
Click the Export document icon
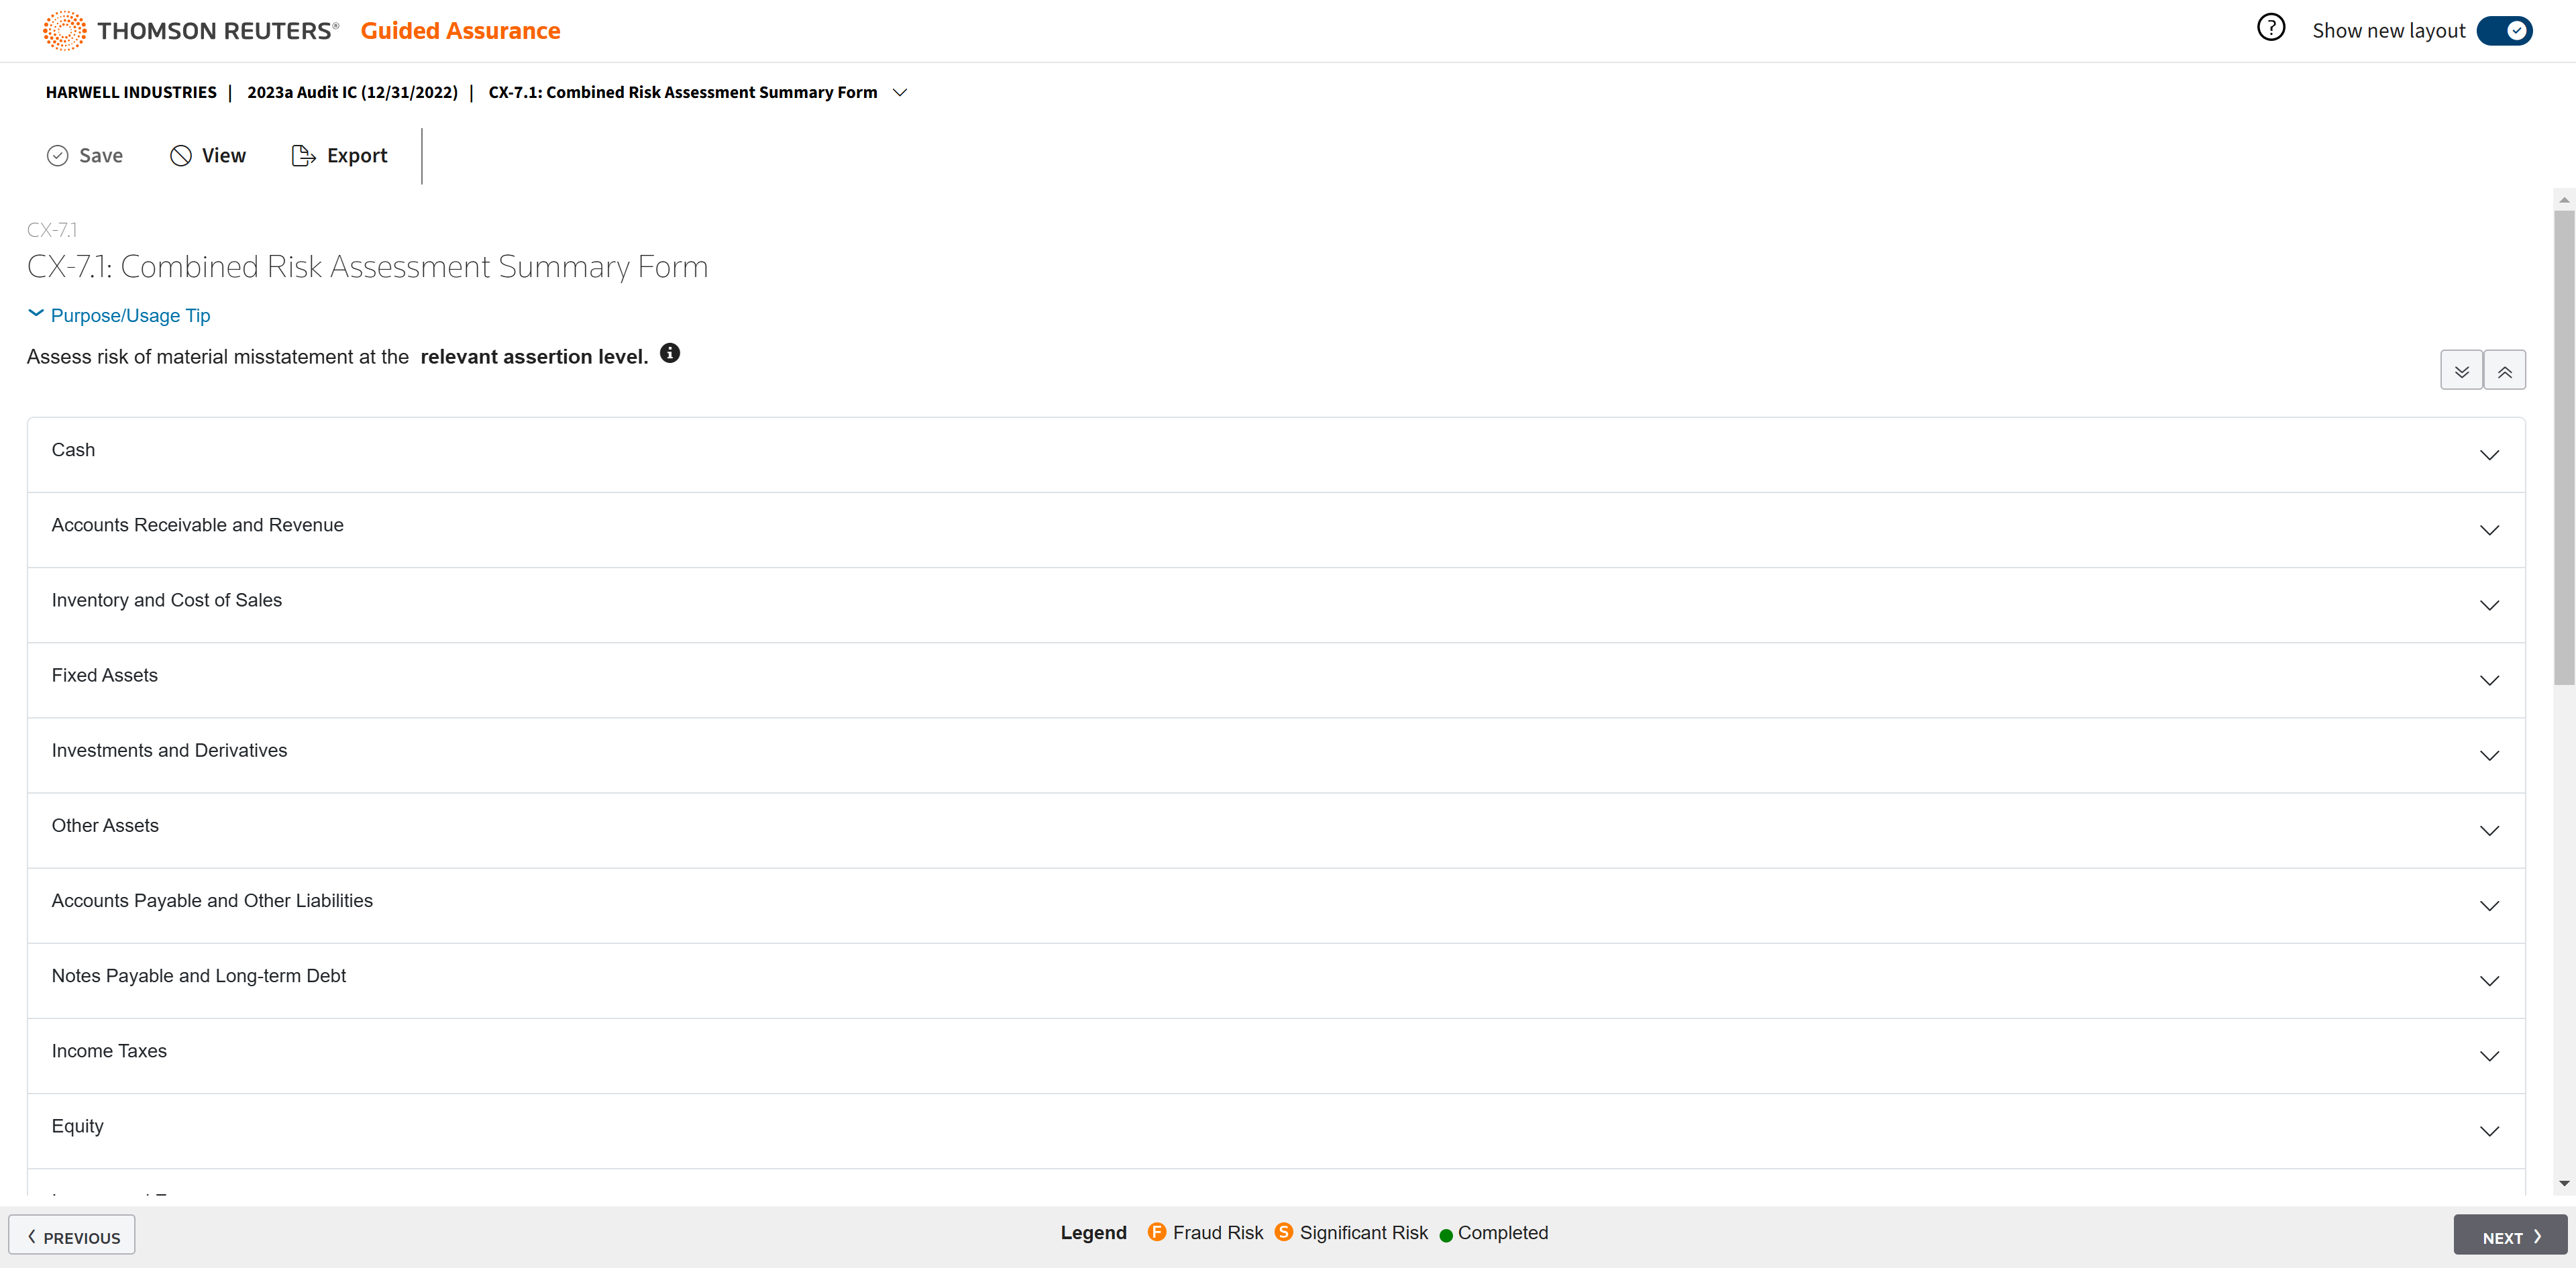coord(303,155)
